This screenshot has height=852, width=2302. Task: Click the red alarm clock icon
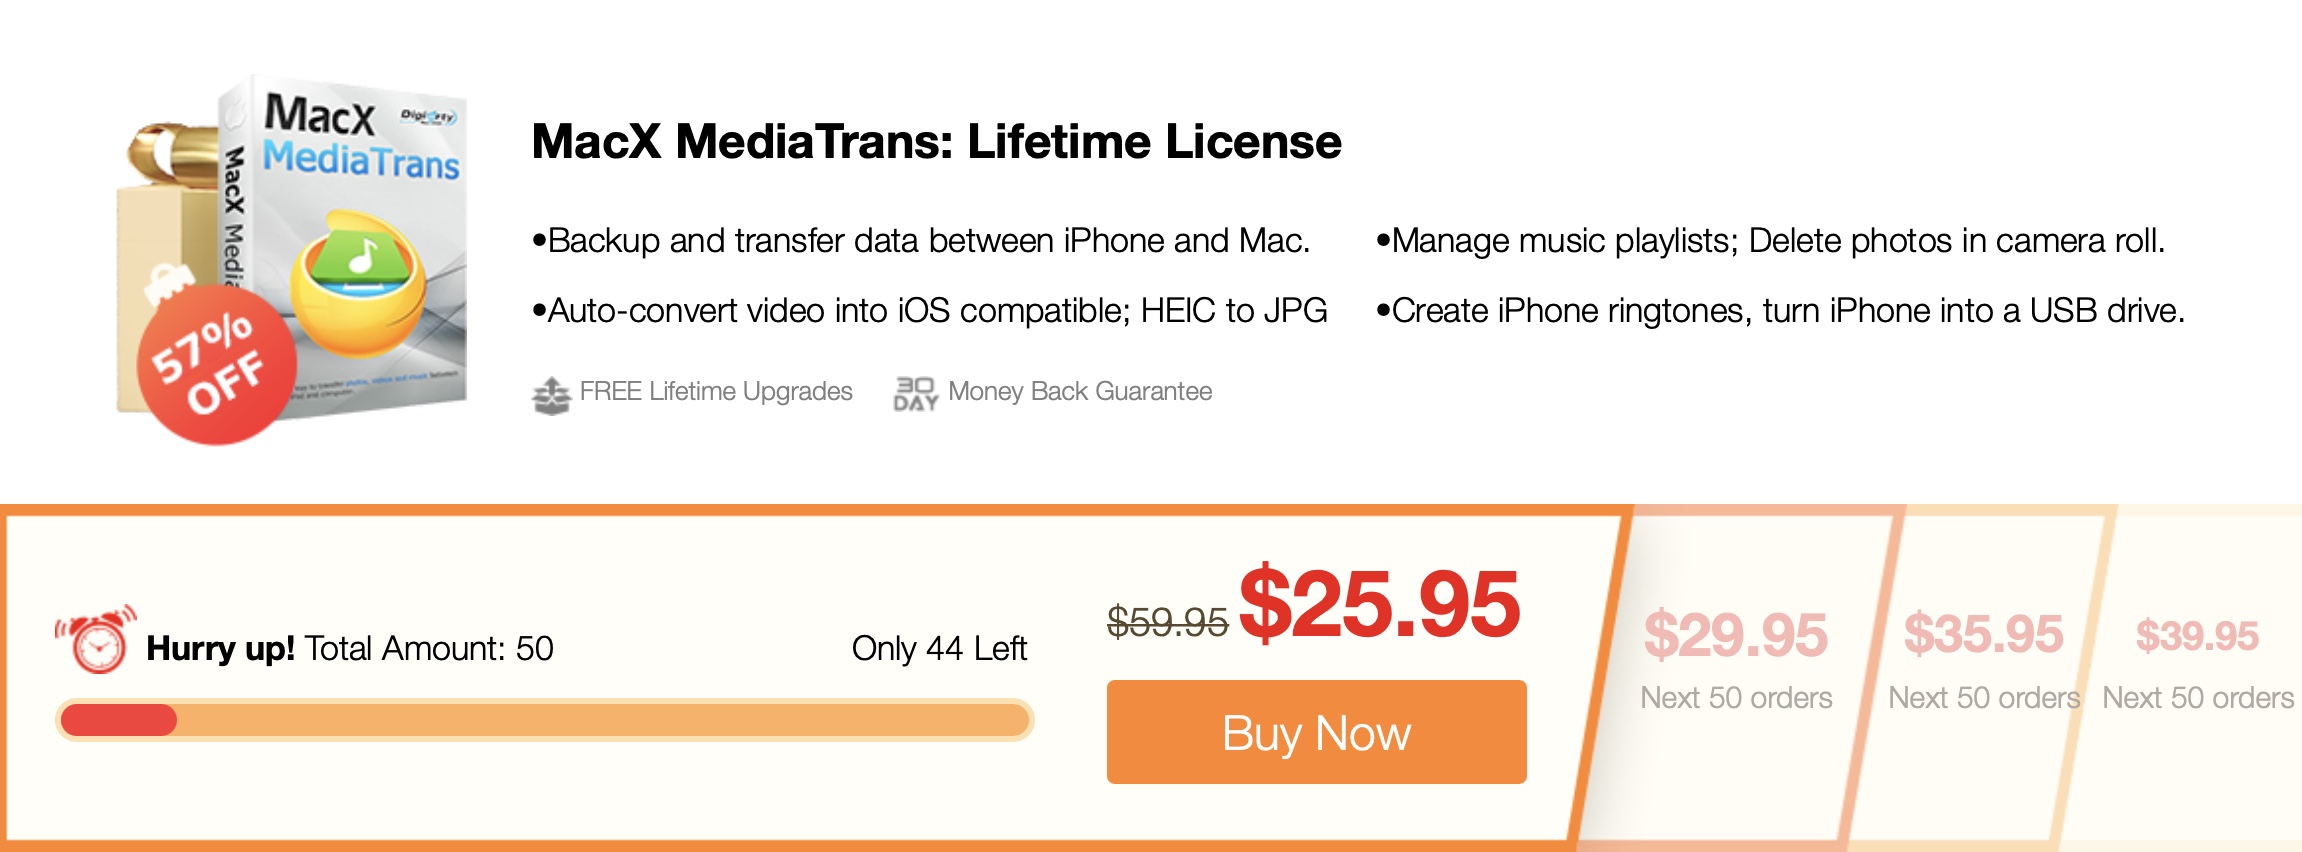pos(97,640)
